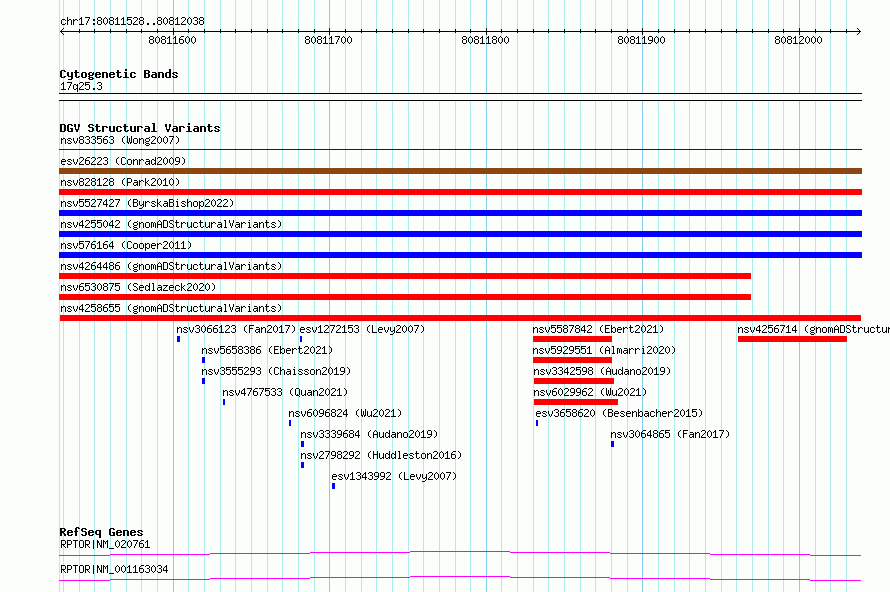Click blue marker under esv1343992 Levy2007
This screenshot has width=890, height=592.
coord(333,486)
